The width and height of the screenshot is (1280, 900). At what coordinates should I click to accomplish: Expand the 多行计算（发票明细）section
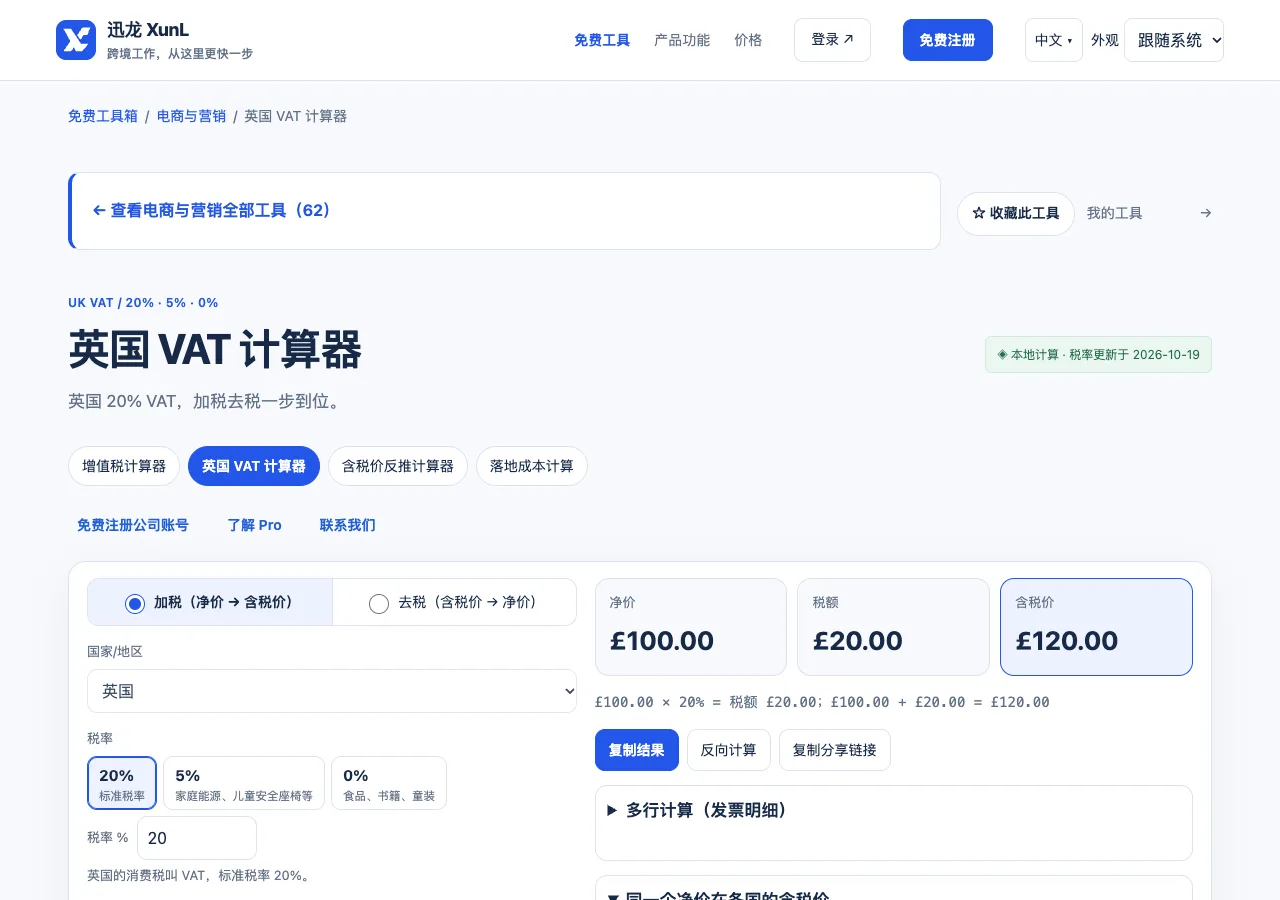pyautogui.click(x=894, y=811)
